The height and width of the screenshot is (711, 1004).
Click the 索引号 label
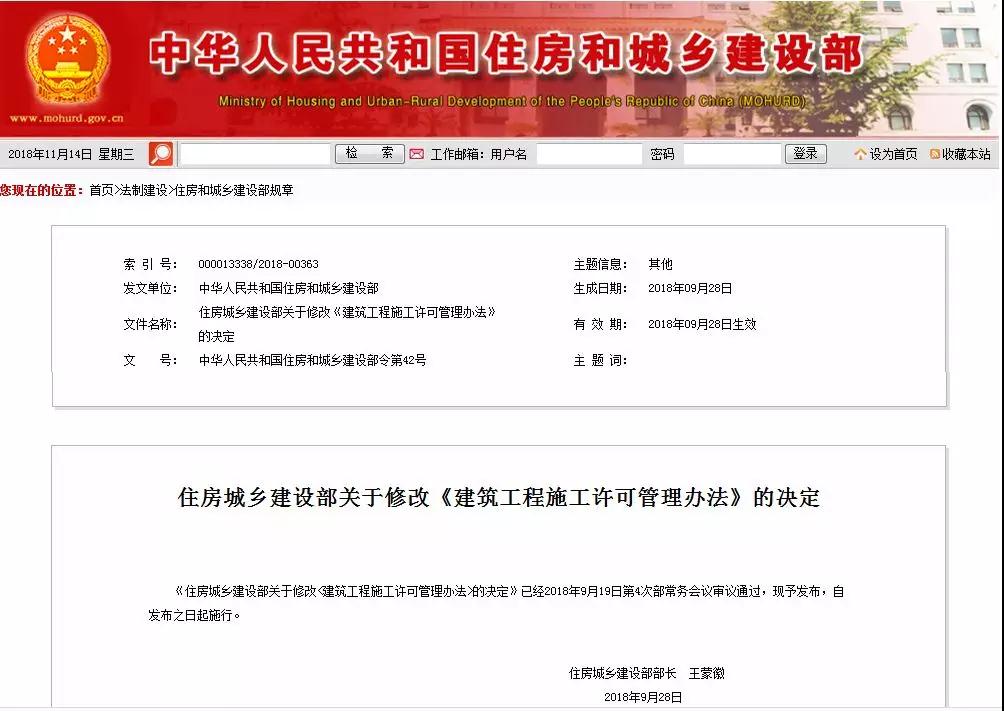click(x=150, y=264)
